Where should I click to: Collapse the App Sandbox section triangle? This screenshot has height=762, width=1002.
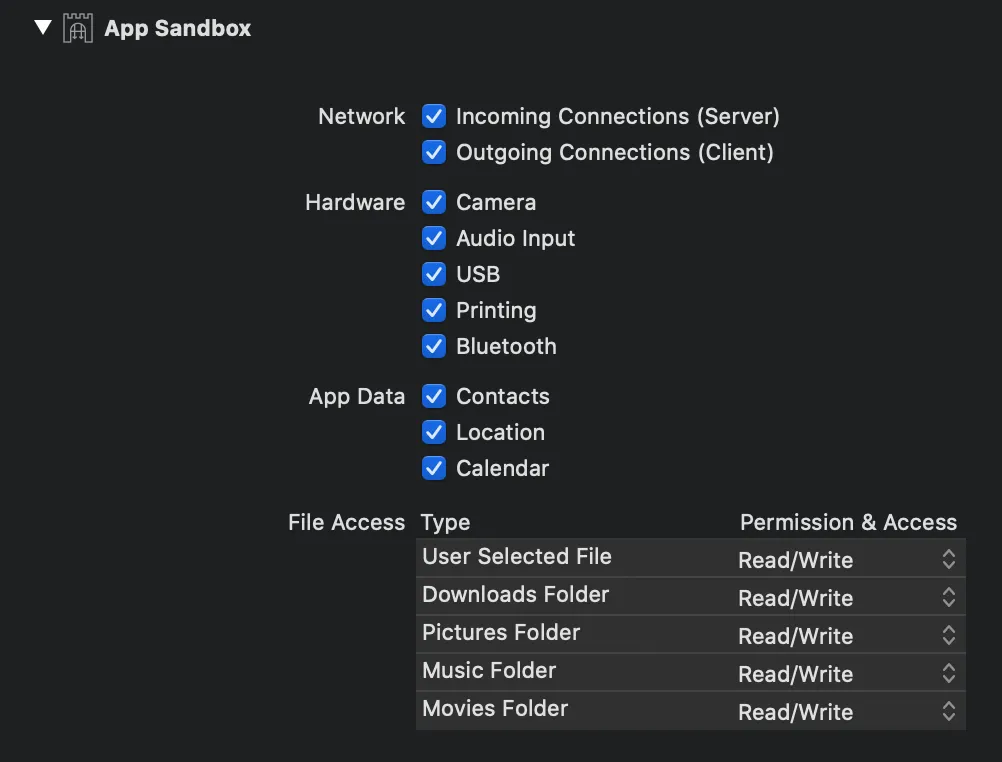click(x=42, y=28)
